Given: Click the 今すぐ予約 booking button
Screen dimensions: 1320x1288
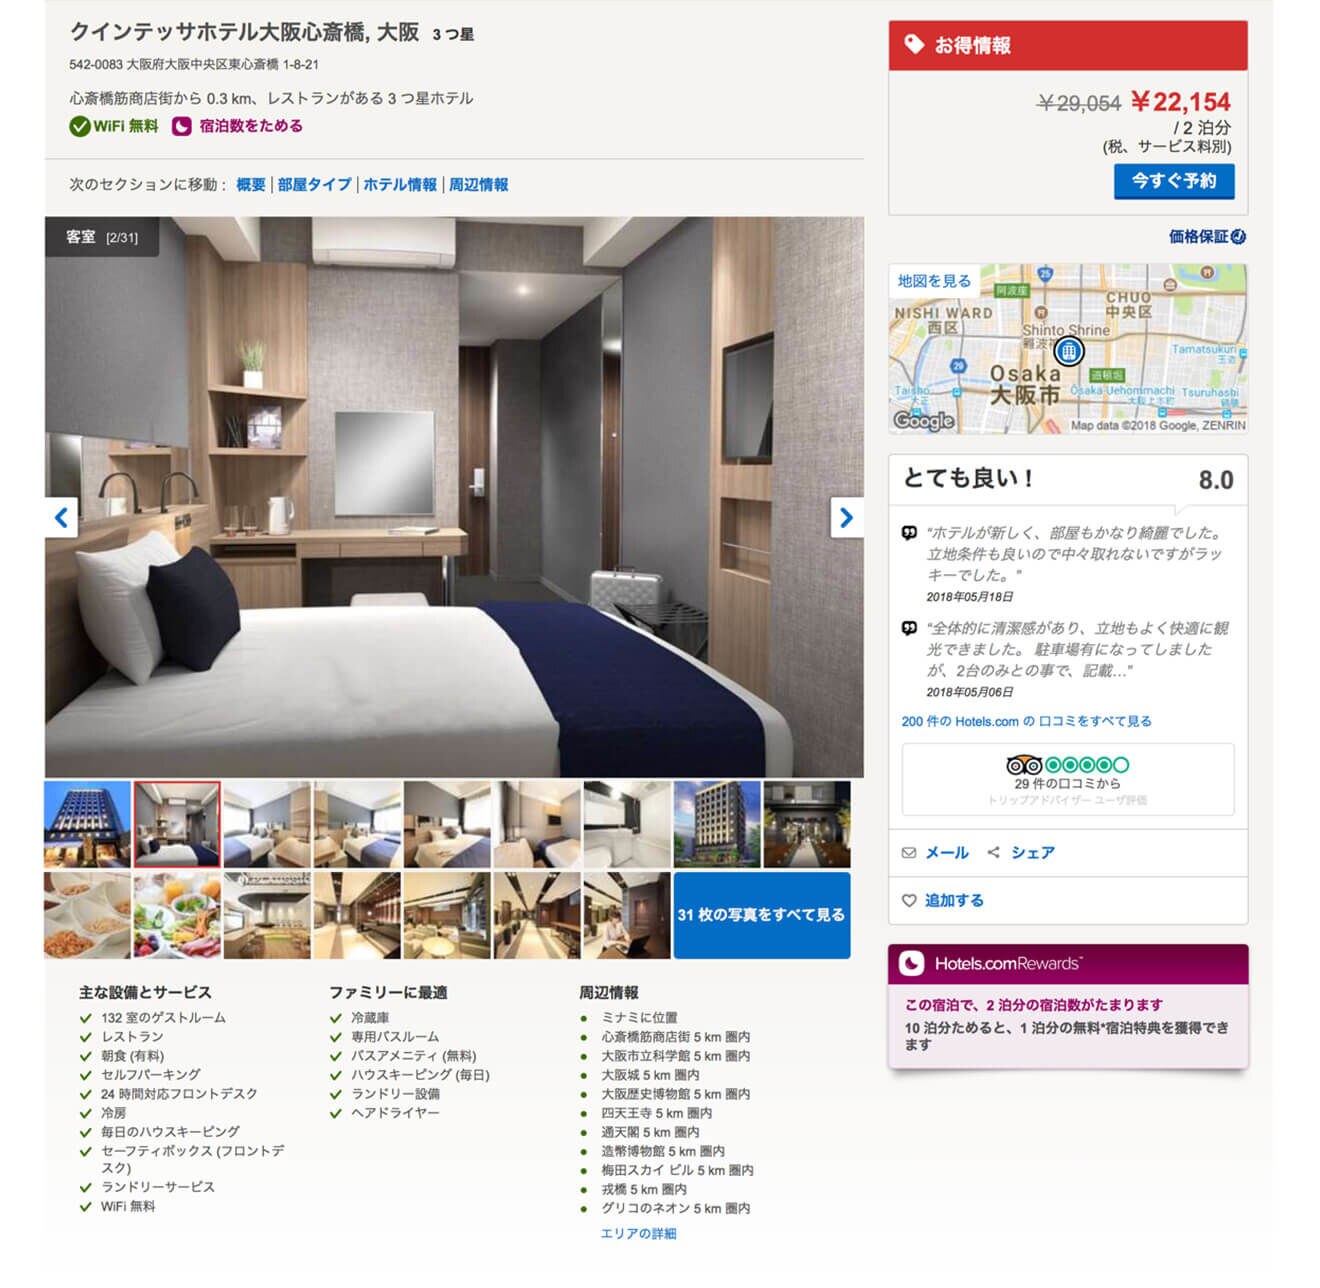Looking at the screenshot, I should click(x=1174, y=181).
